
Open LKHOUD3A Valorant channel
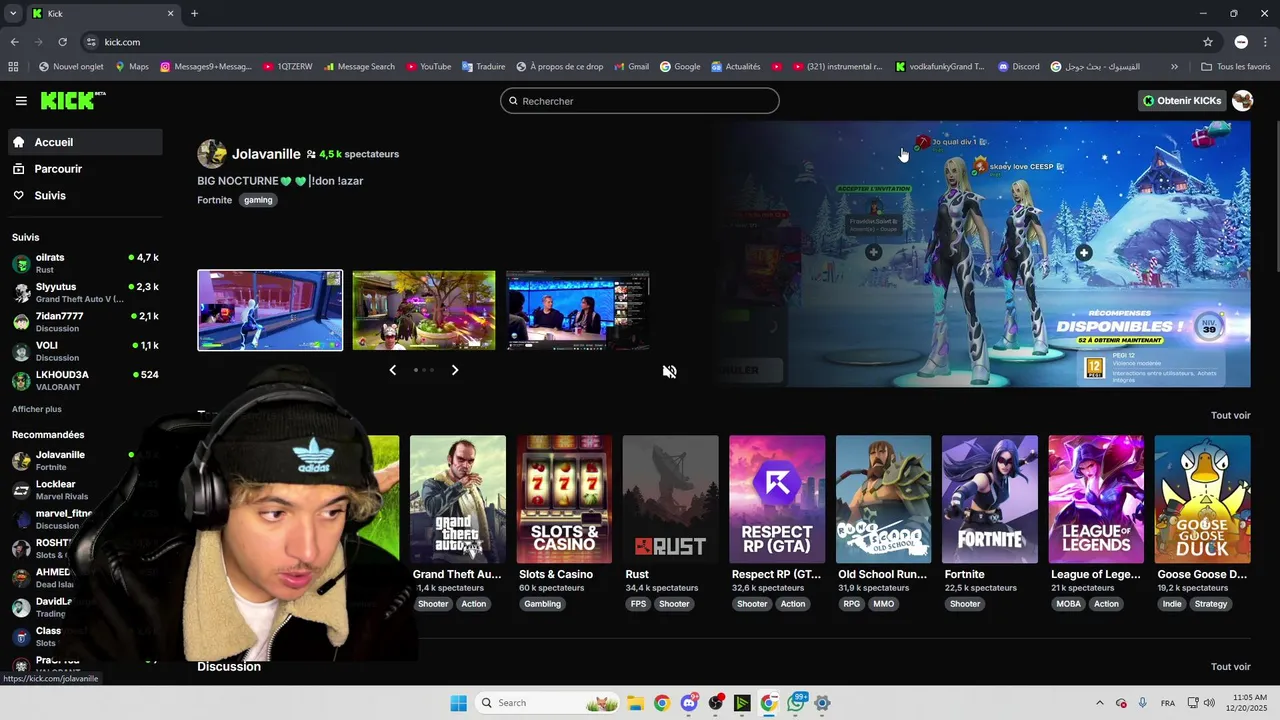[85, 380]
